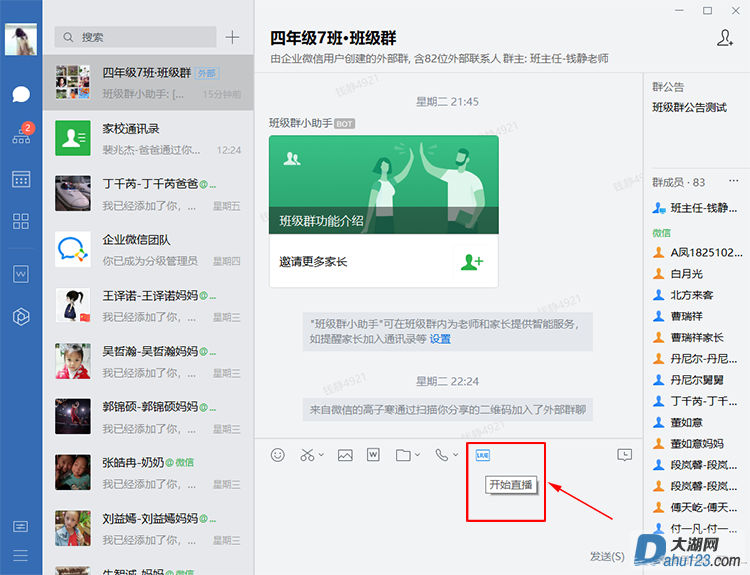Click the scissors screenshot tool
This screenshot has height=575, width=750.
tap(307, 455)
